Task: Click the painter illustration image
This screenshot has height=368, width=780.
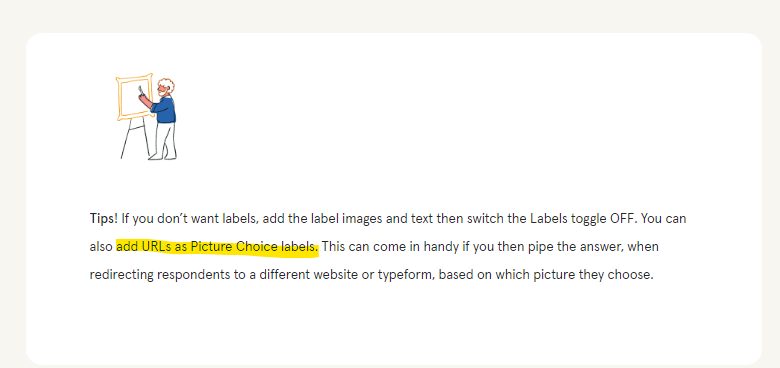Action: (x=147, y=117)
